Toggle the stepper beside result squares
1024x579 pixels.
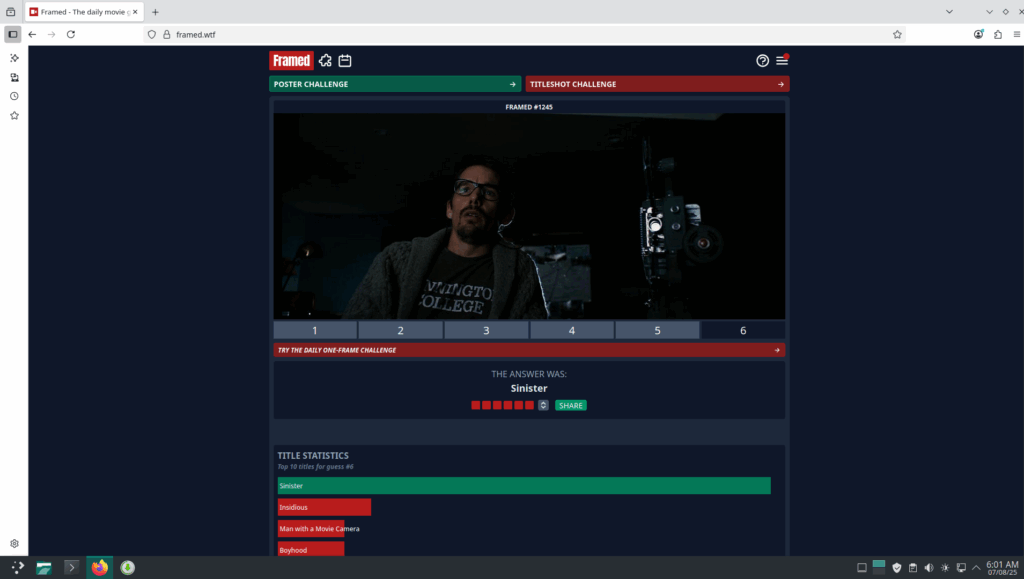coord(543,405)
